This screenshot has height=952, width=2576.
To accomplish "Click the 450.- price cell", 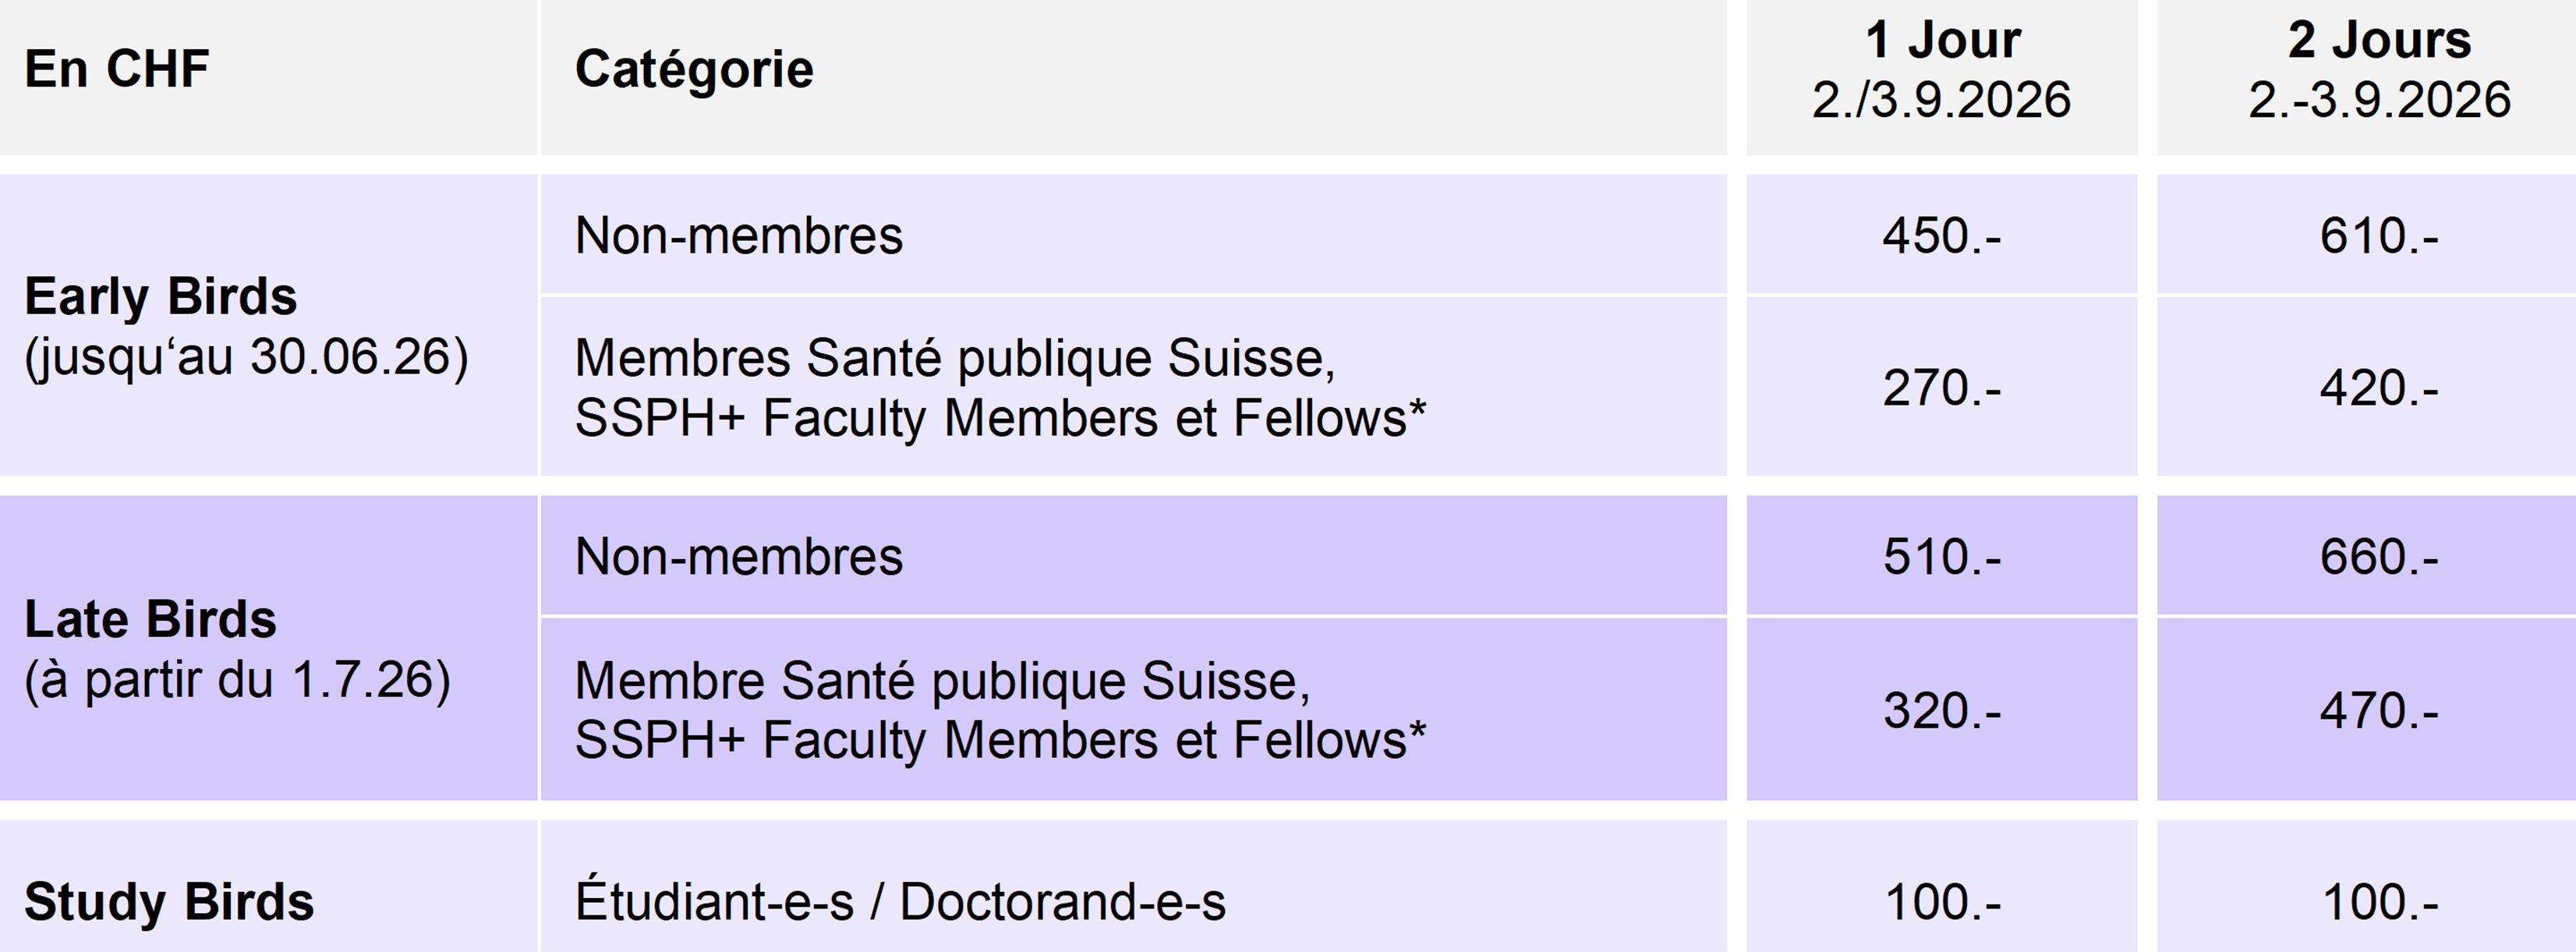I will click(1941, 236).
